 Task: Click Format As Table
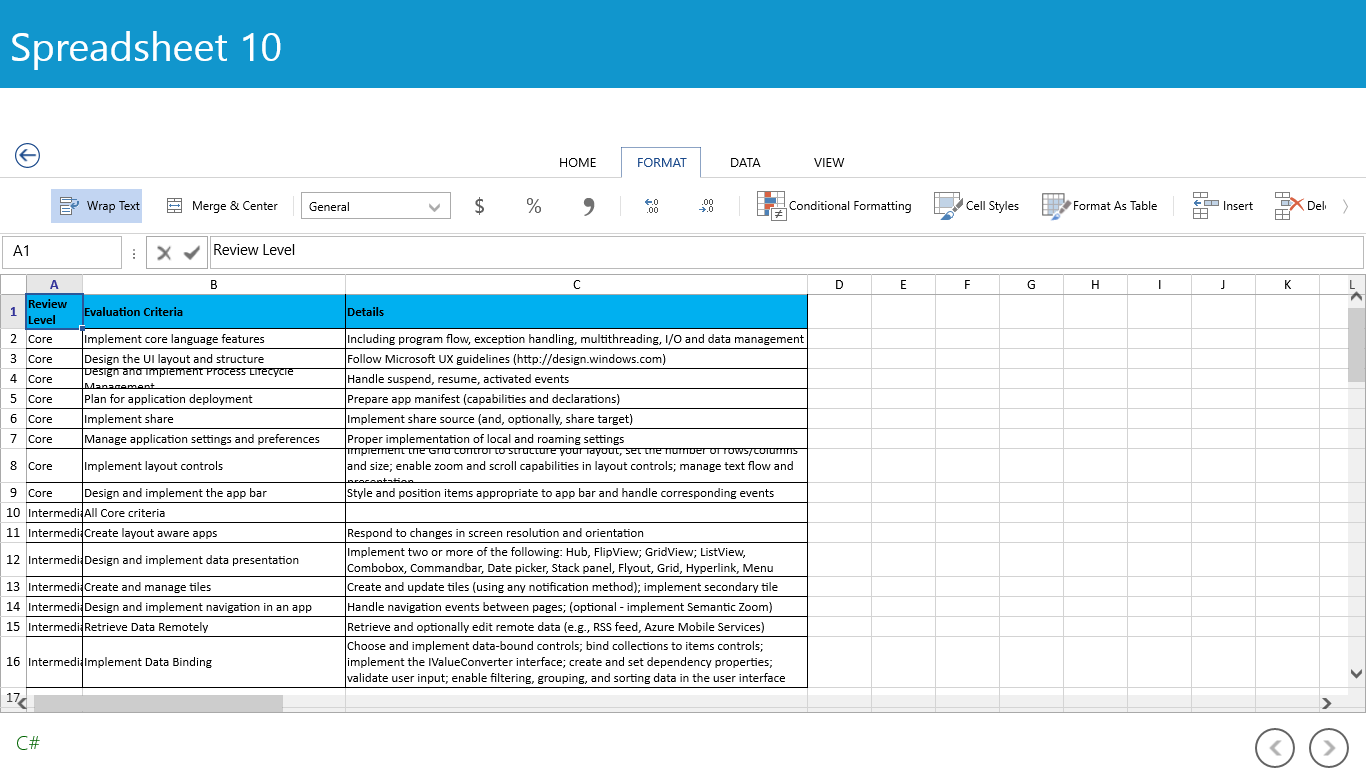click(x=1100, y=206)
